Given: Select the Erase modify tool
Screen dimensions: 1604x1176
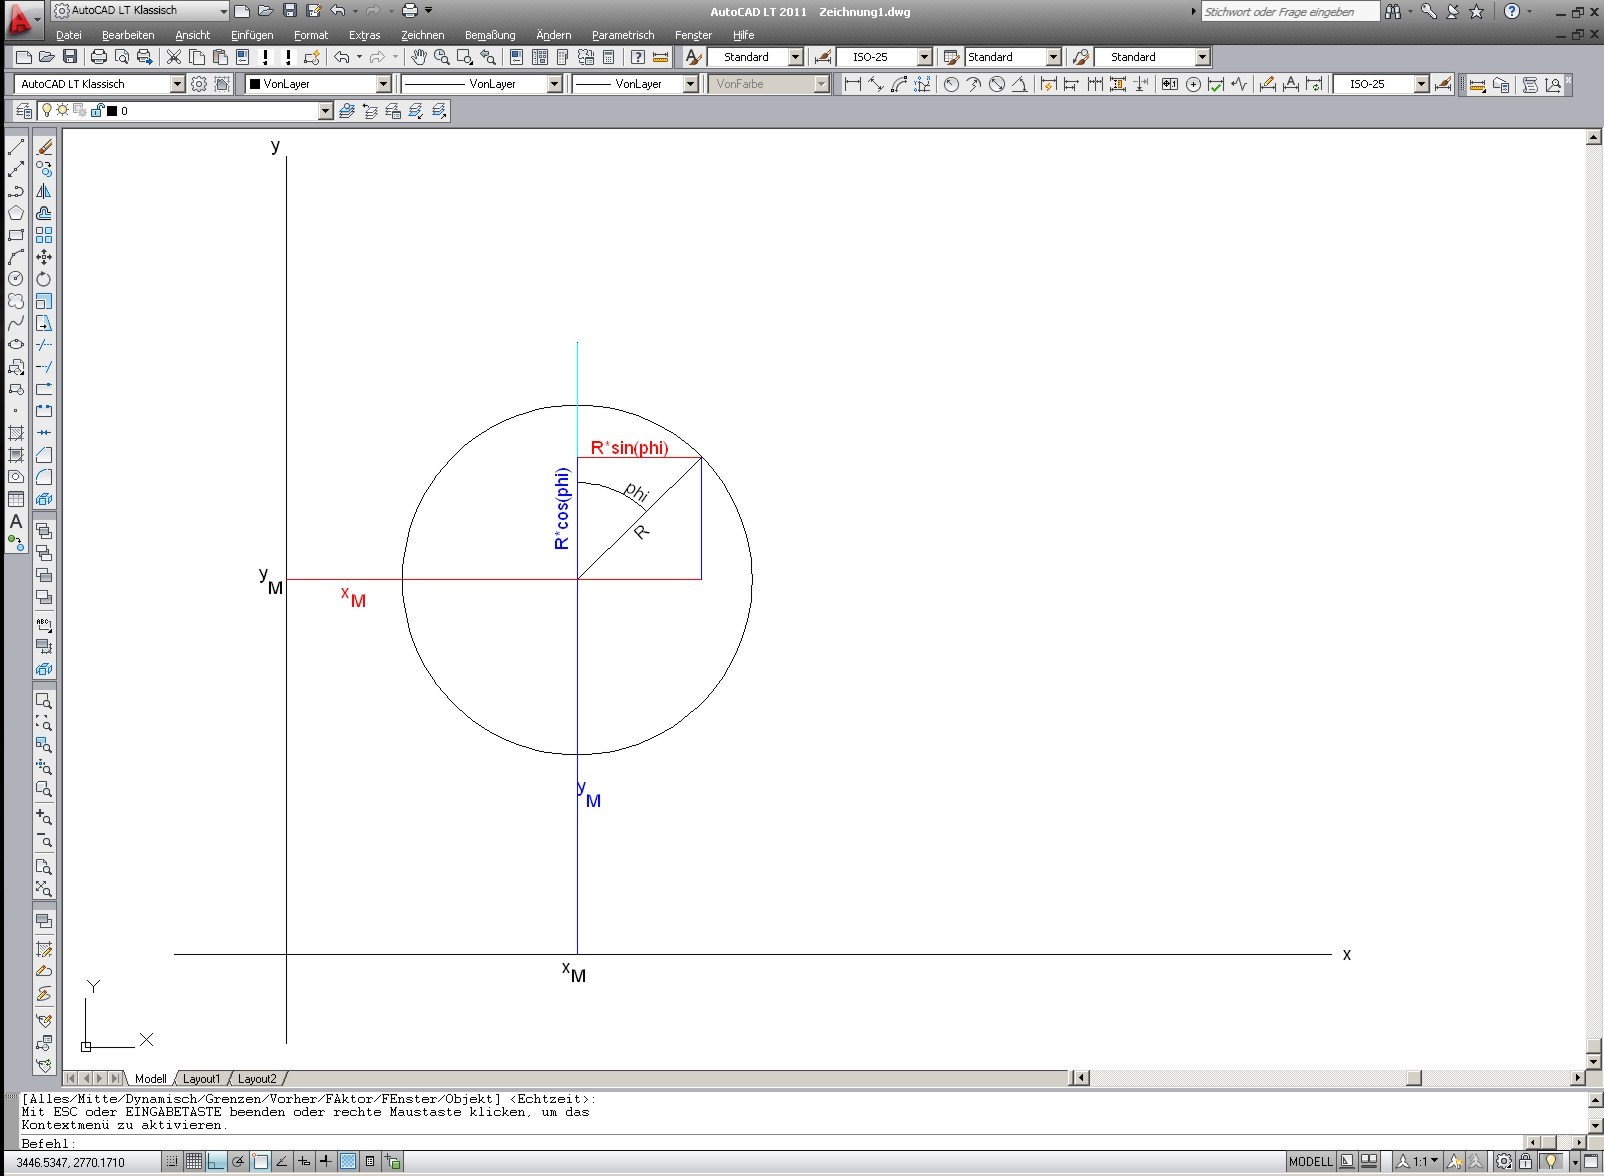Looking at the screenshot, I should pyautogui.click(x=44, y=147).
